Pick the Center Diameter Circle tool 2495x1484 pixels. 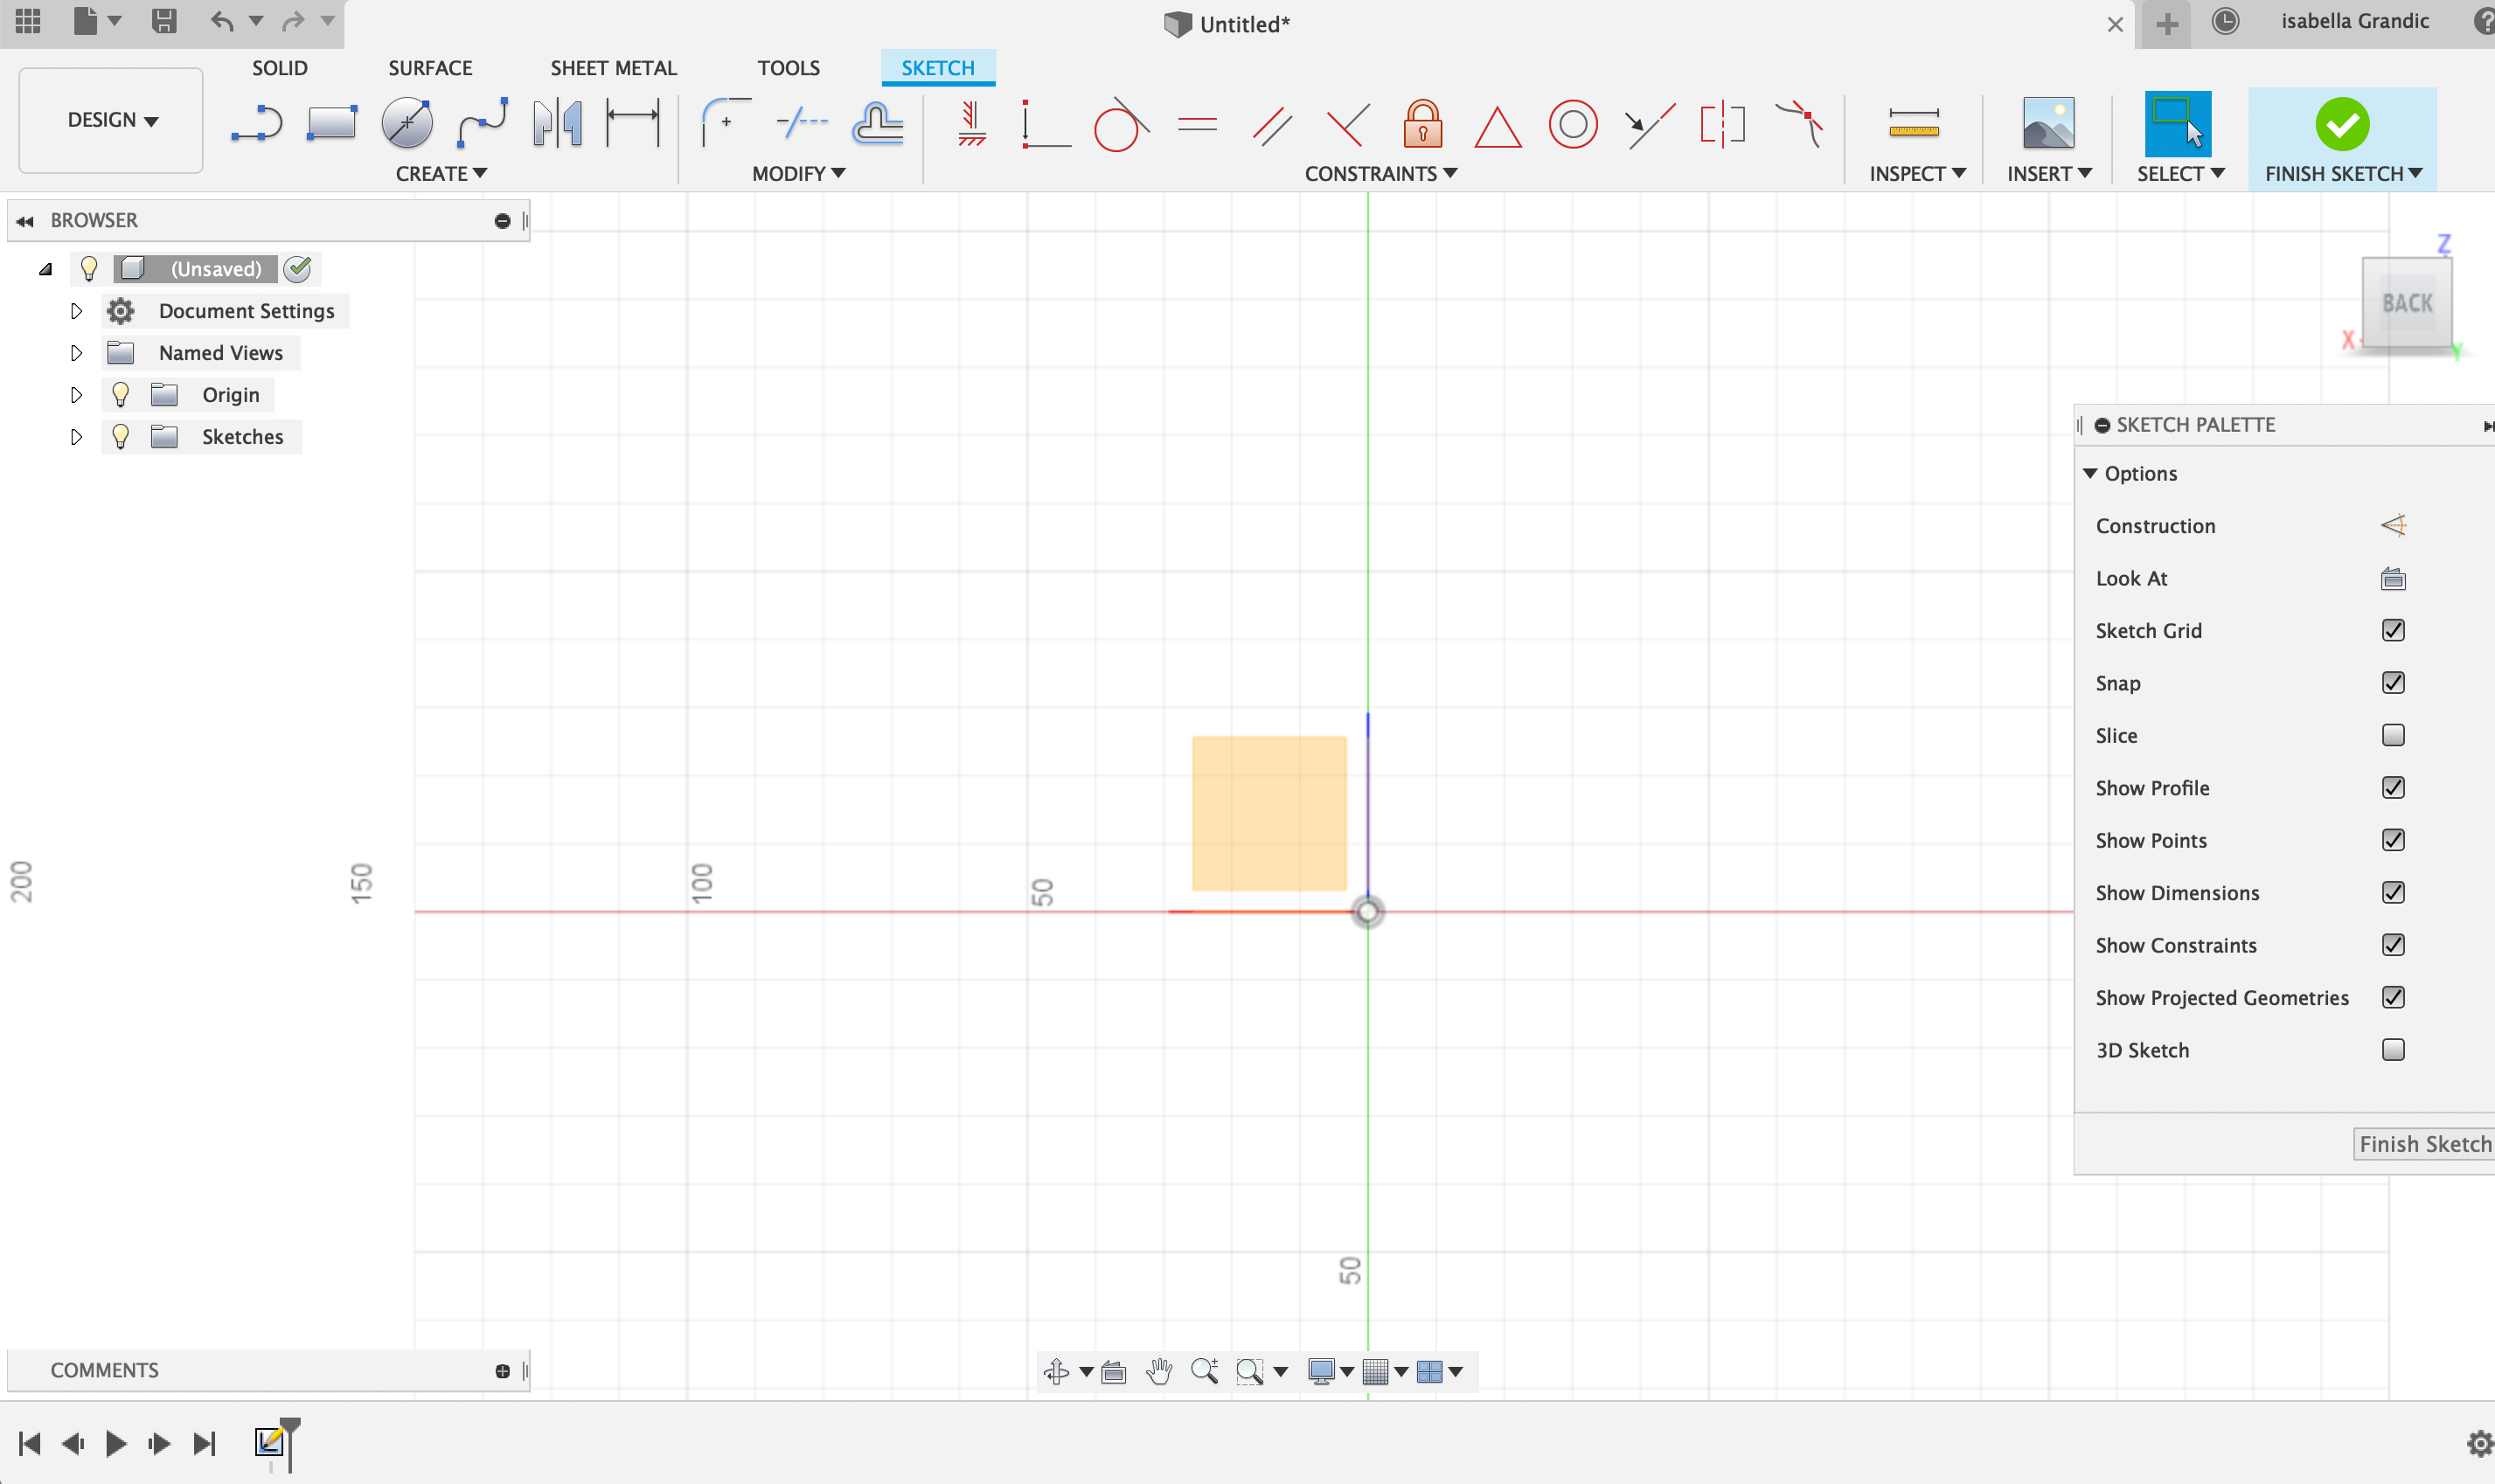click(407, 124)
